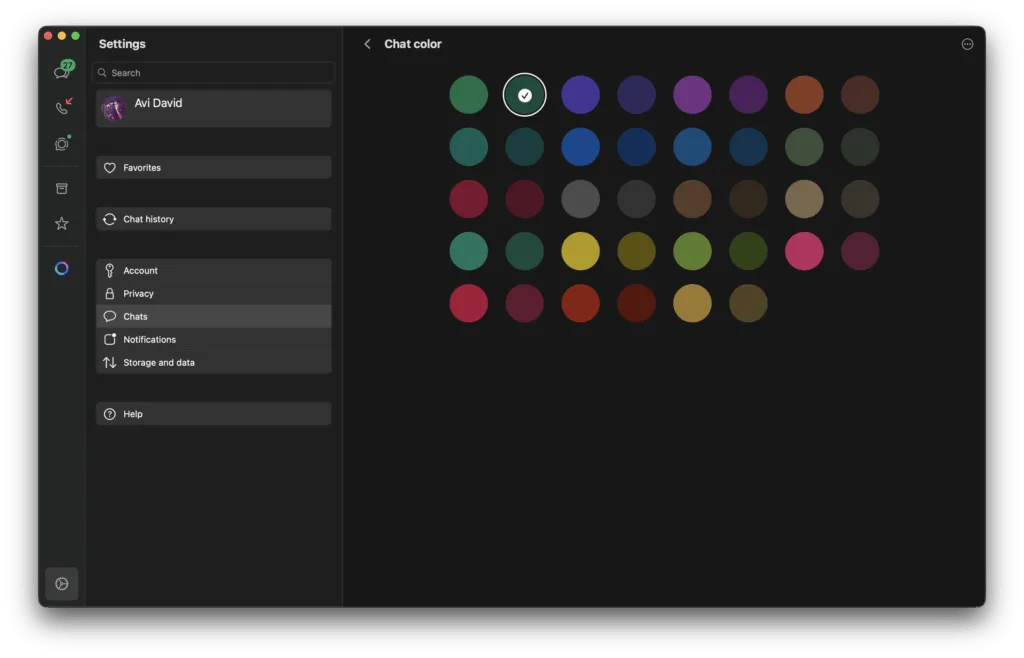Open the Calls icon in sidebar

click(63, 106)
